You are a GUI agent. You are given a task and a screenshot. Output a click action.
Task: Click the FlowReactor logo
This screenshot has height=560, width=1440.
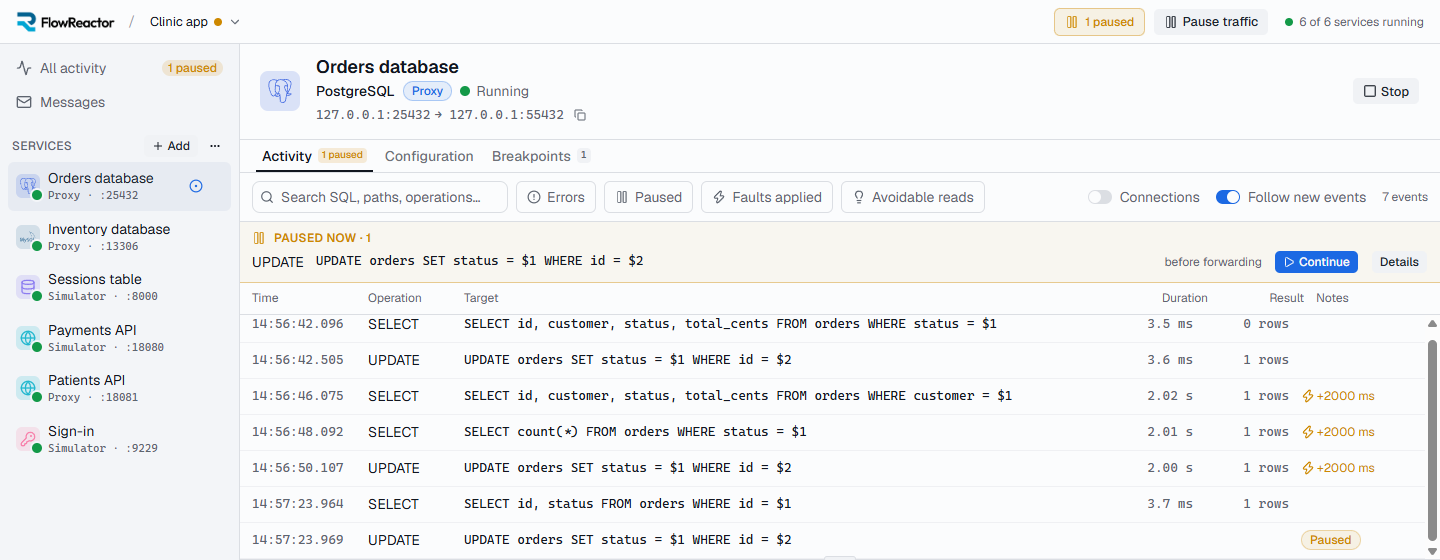(x=65, y=22)
